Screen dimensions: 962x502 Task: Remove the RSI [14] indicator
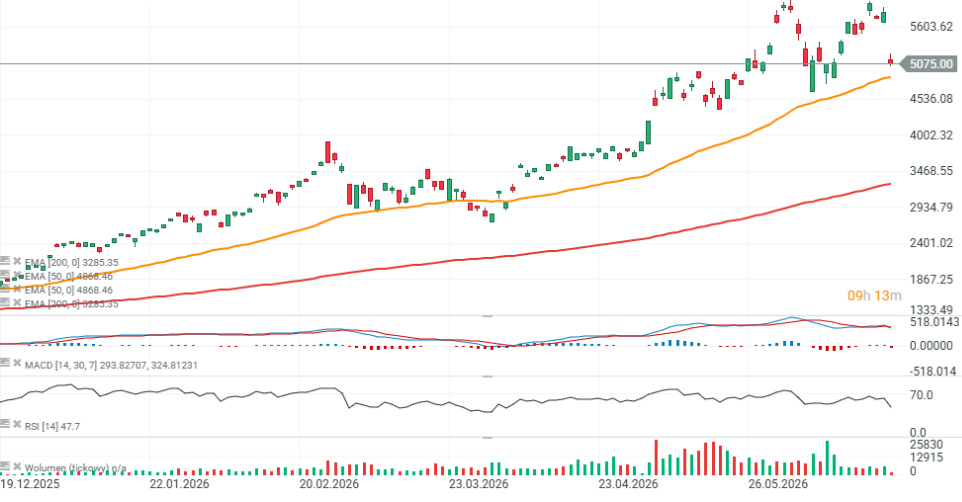(17, 425)
